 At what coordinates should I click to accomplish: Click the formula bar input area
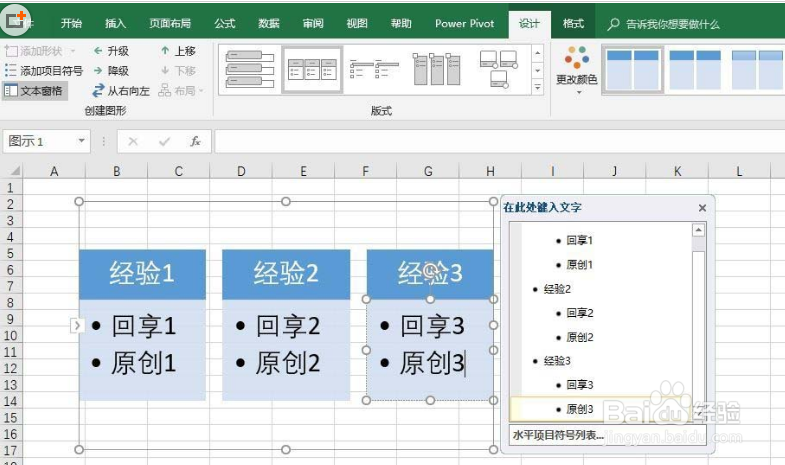(x=499, y=142)
